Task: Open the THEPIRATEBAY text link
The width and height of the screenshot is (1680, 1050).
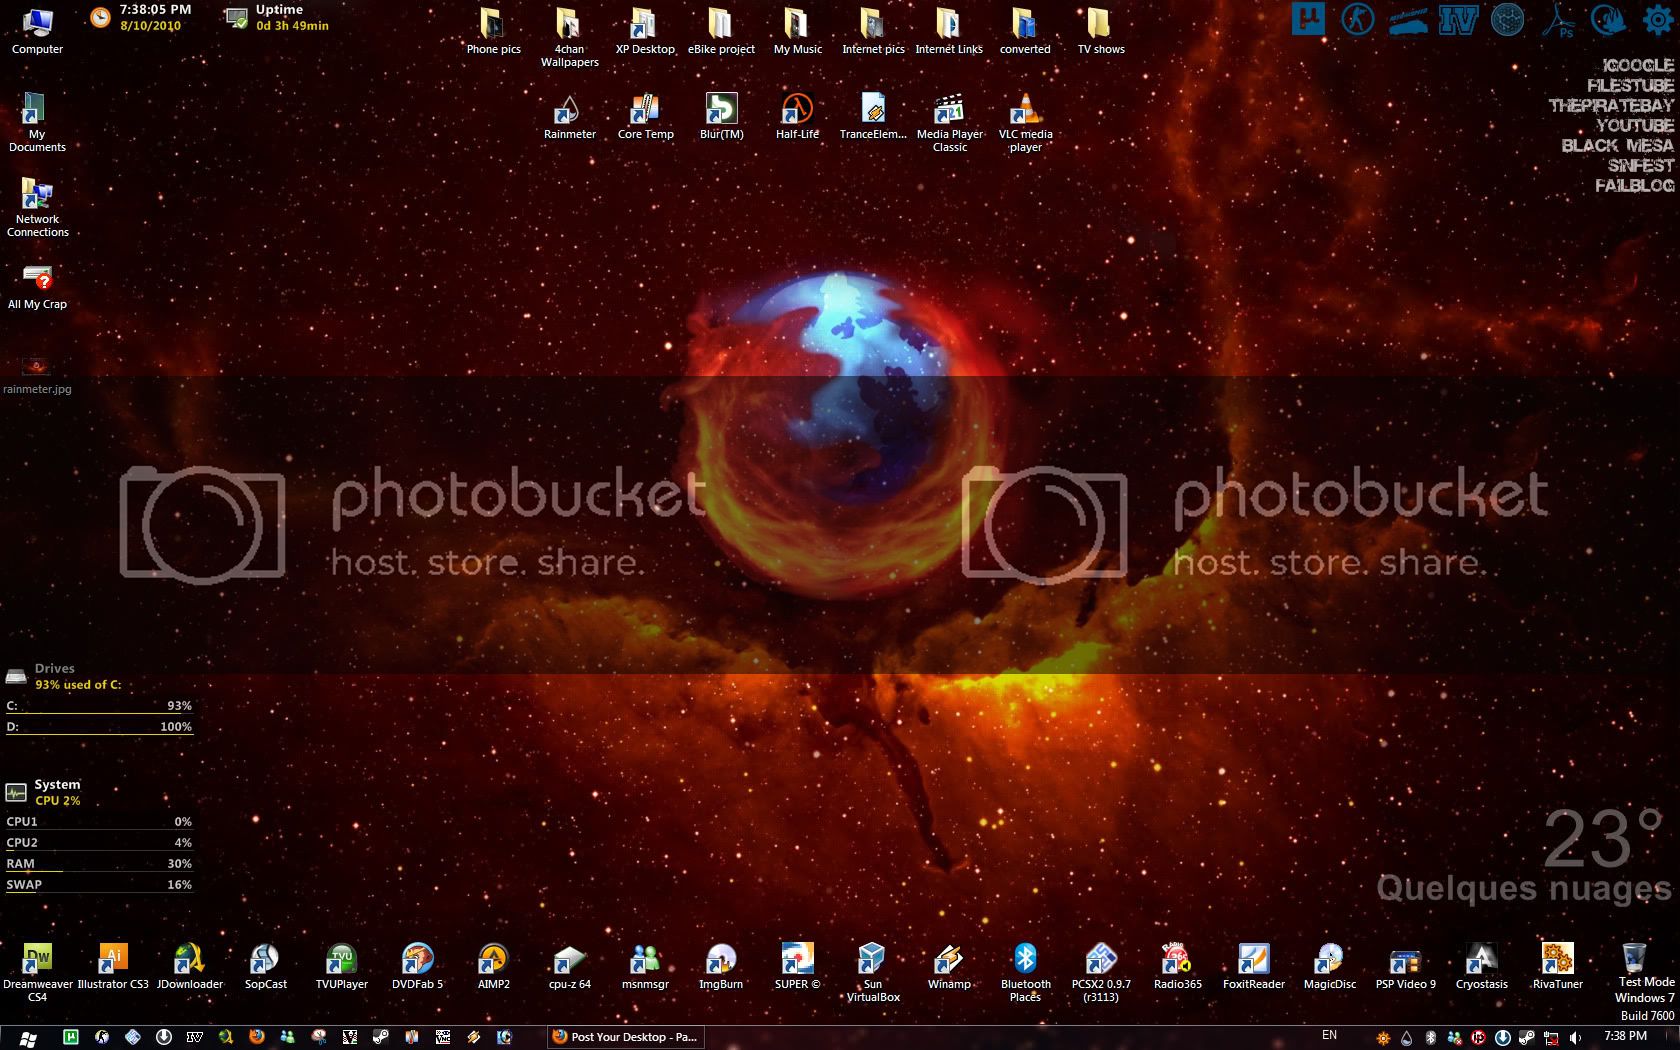Action: [1610, 105]
